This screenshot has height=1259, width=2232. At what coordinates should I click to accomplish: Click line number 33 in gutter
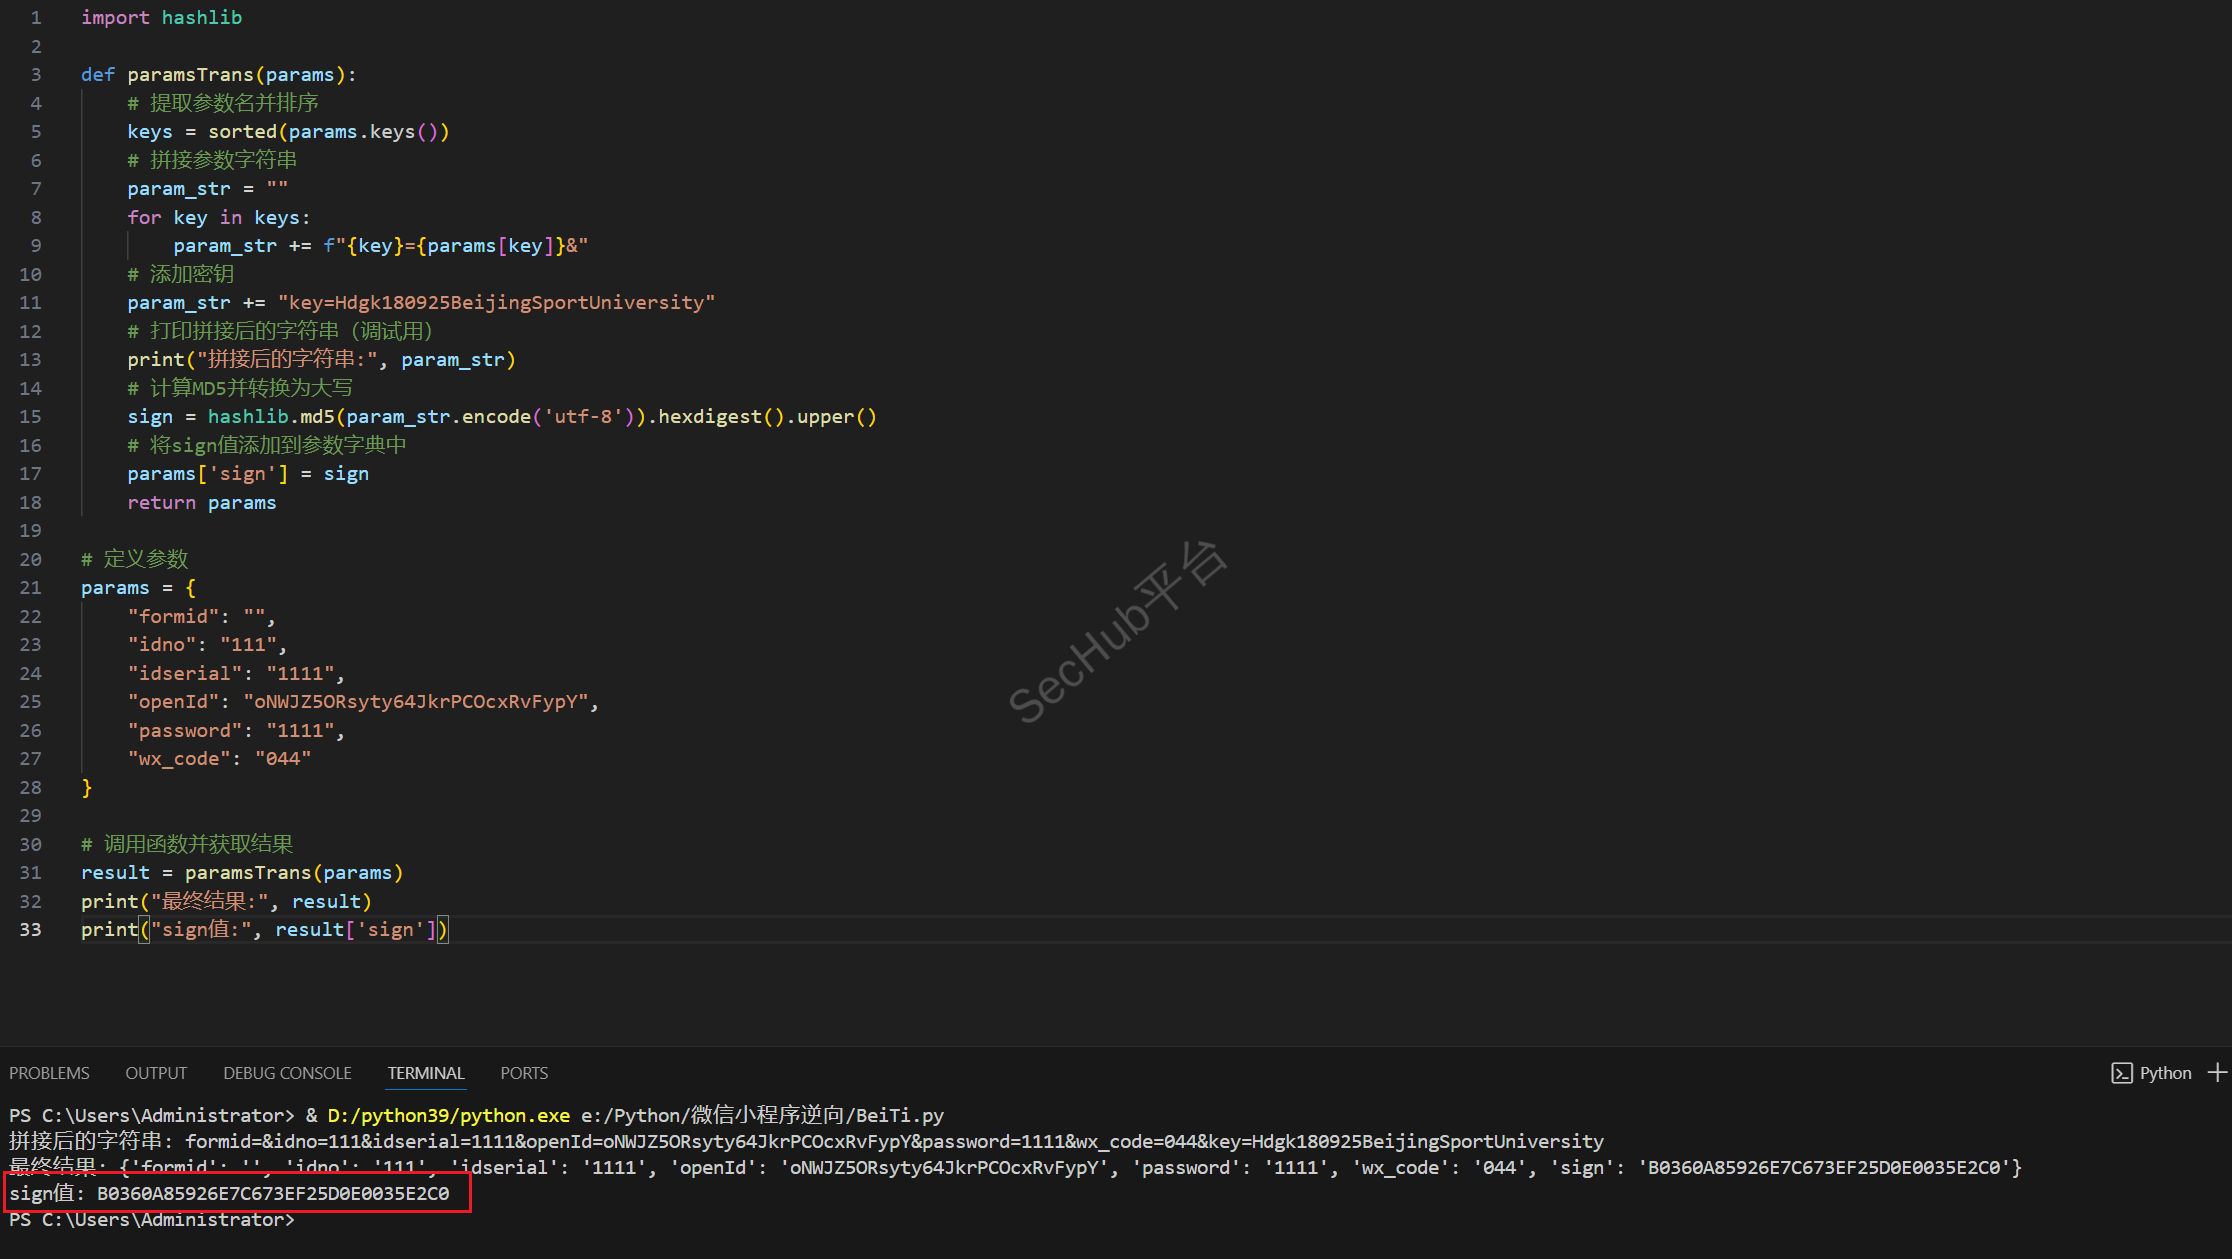(31, 929)
